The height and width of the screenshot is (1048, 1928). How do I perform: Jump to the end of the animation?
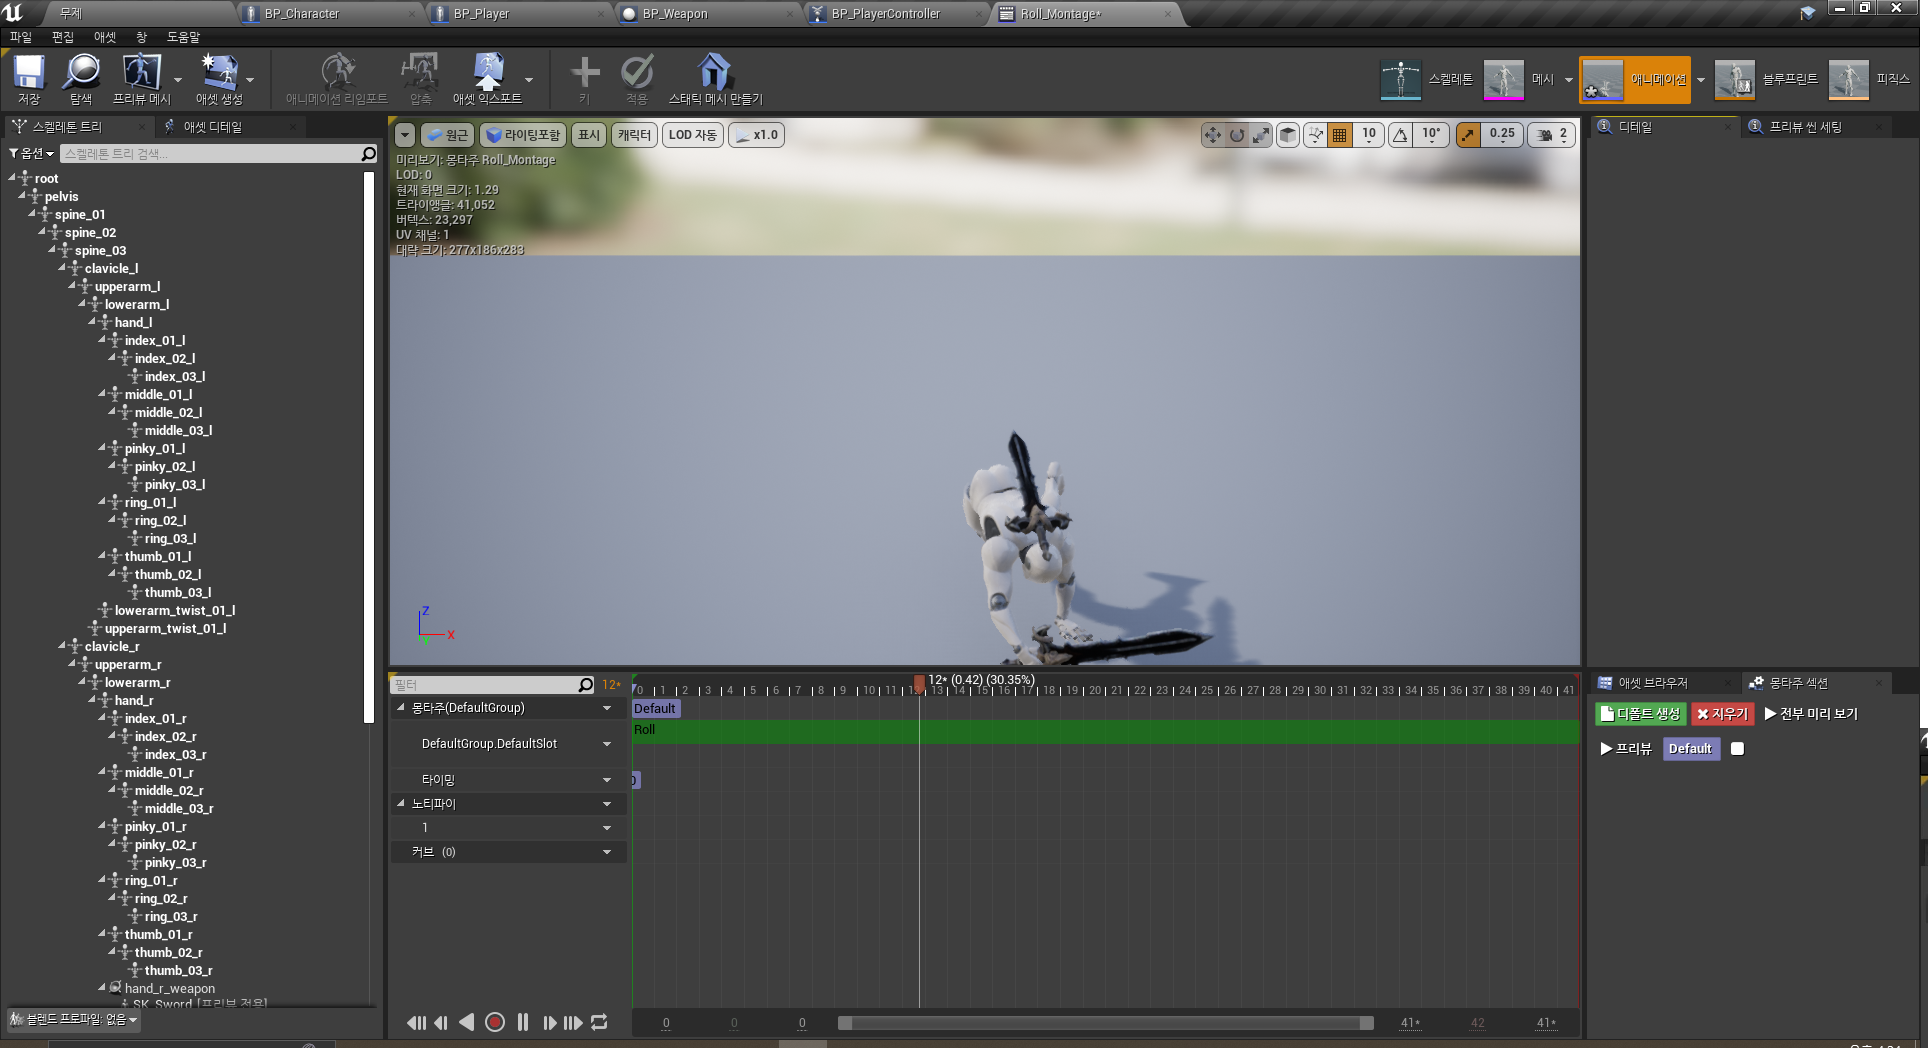[x=573, y=1022]
